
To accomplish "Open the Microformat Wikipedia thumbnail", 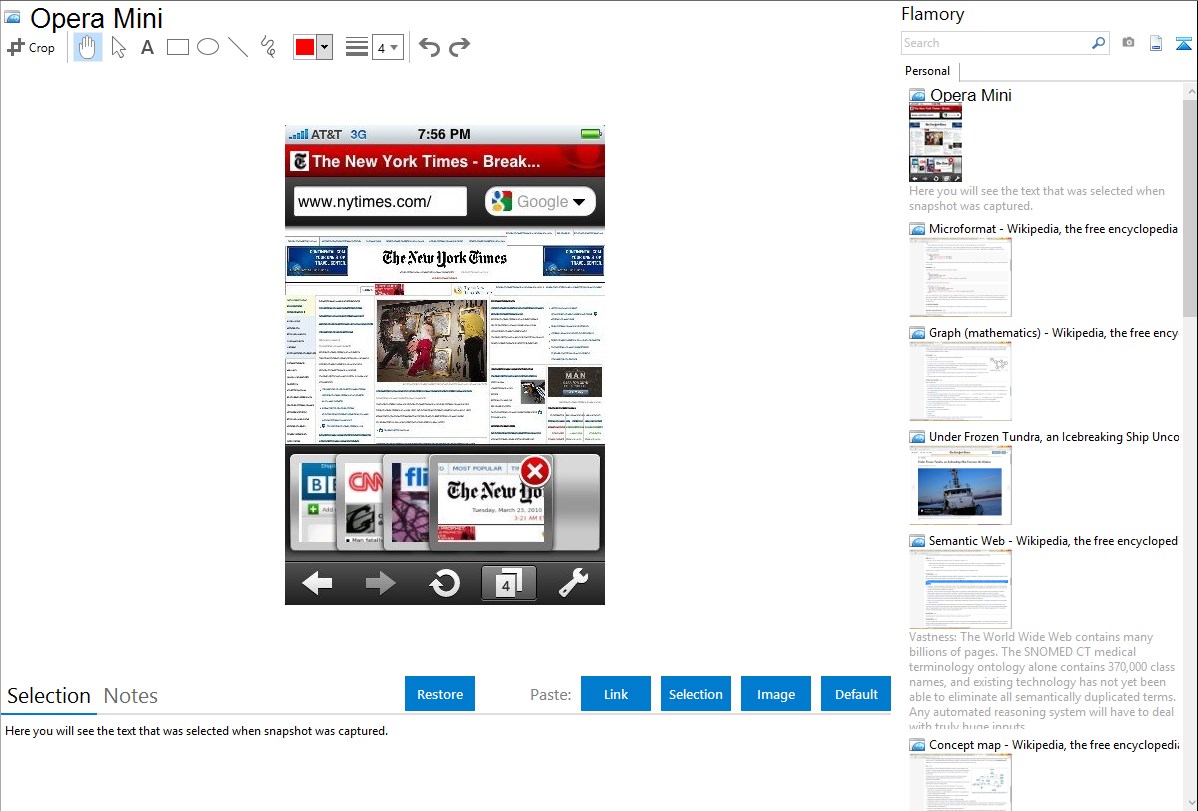I will click(x=960, y=277).
